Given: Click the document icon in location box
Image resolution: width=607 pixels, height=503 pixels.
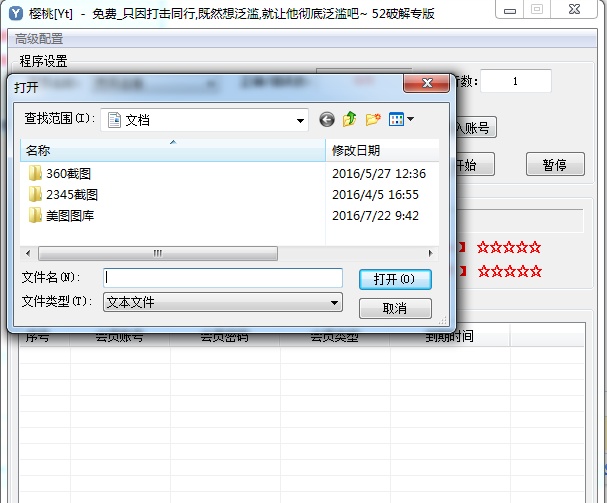Looking at the screenshot, I should [114, 120].
